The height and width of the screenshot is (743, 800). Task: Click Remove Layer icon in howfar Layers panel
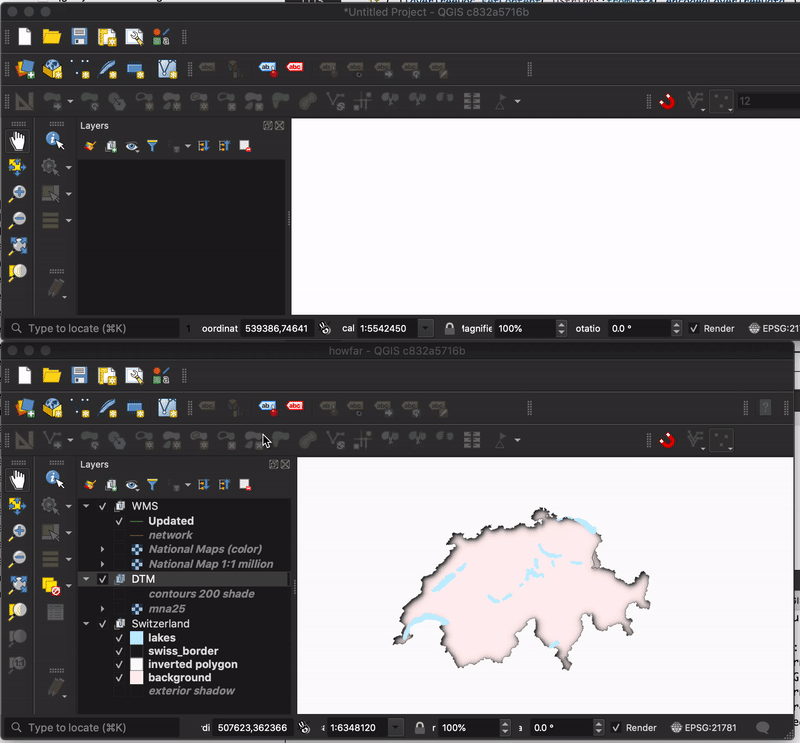pyautogui.click(x=245, y=484)
